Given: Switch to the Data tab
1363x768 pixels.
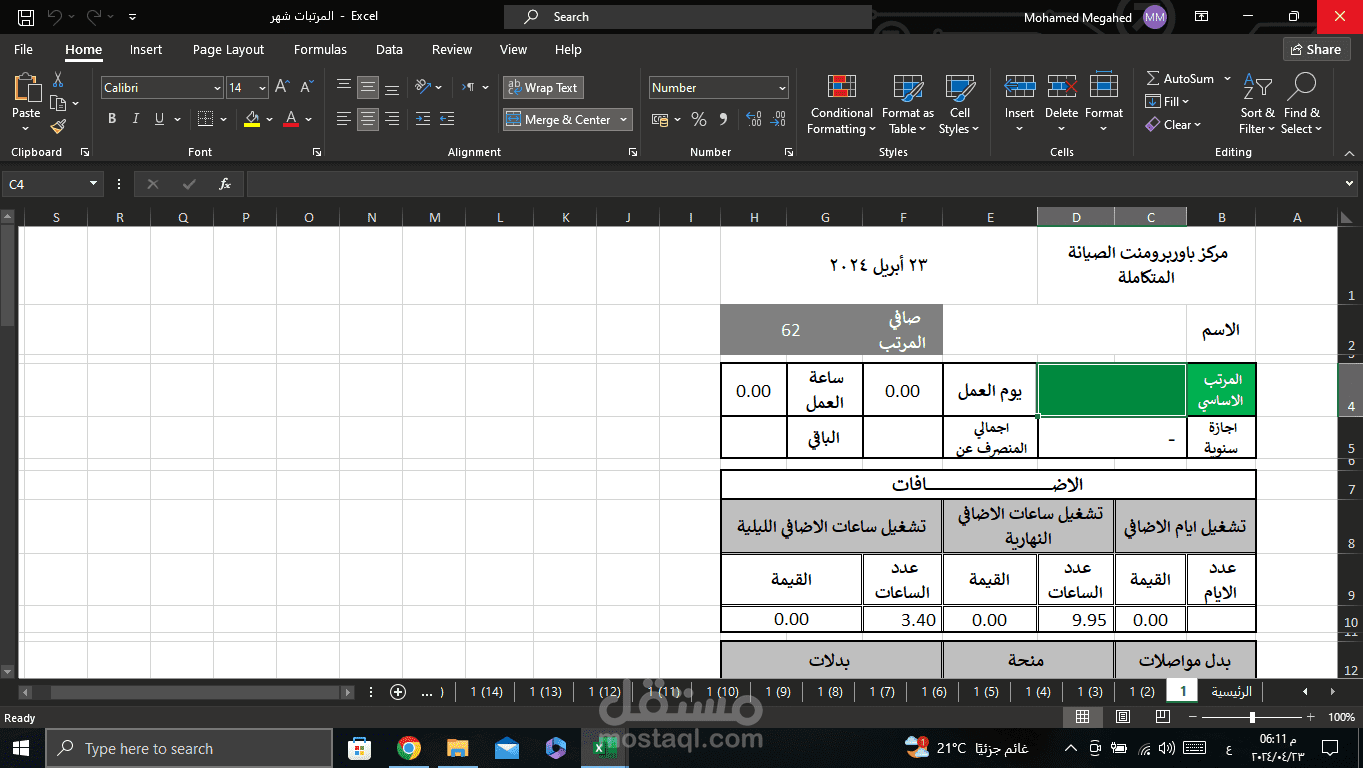Looking at the screenshot, I should (x=389, y=49).
